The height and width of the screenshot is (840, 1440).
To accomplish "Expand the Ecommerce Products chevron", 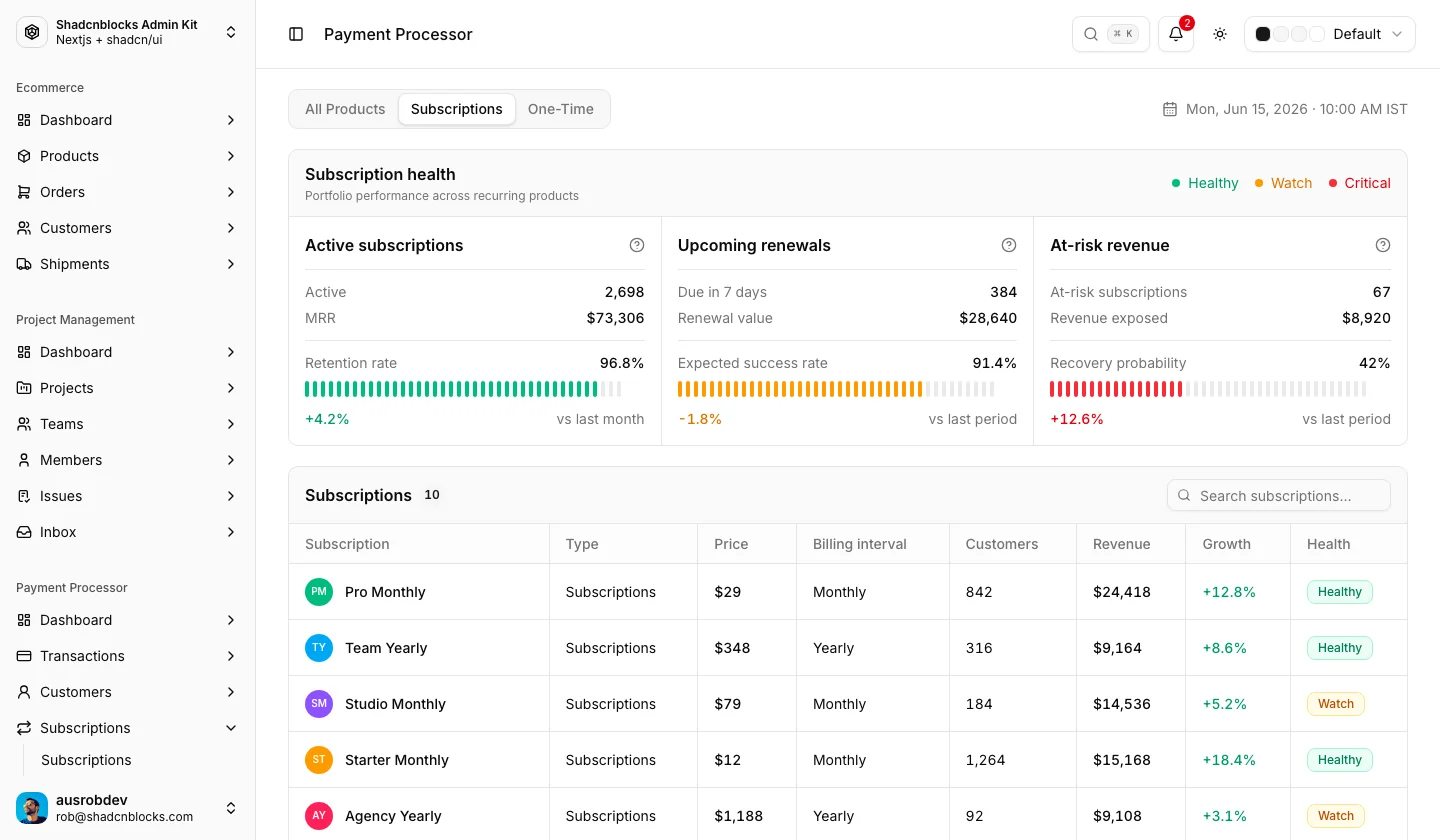I will pyautogui.click(x=231, y=156).
